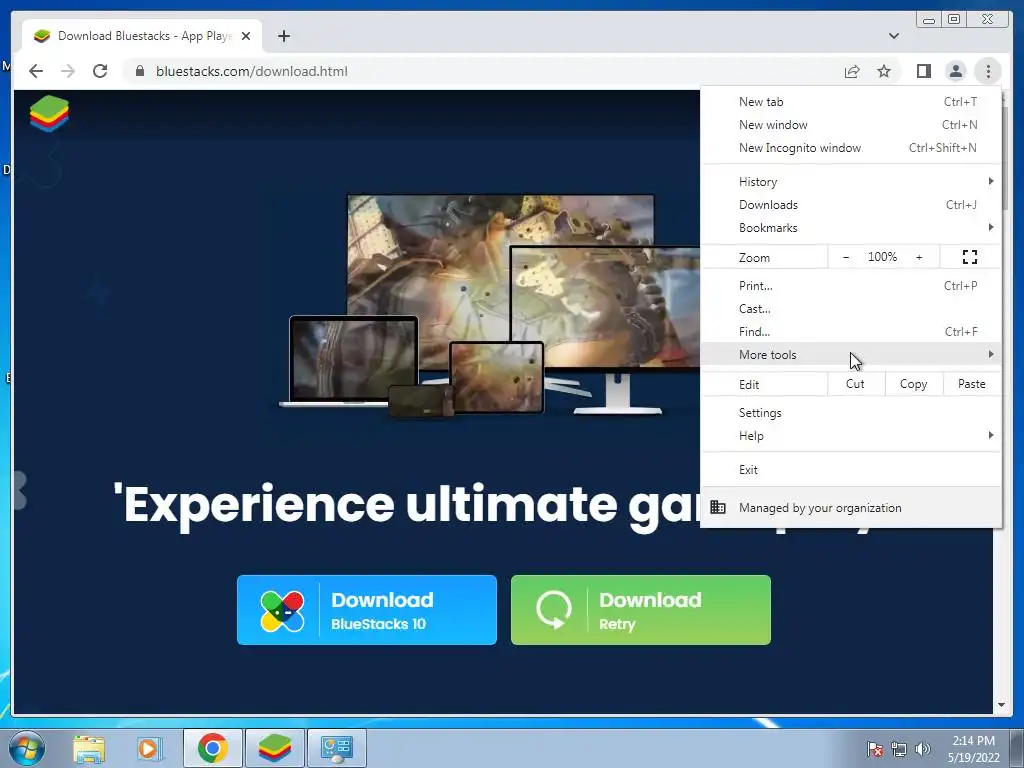
Task: Click the BlueStacks logo on the page
Action: pyautogui.click(x=49, y=113)
